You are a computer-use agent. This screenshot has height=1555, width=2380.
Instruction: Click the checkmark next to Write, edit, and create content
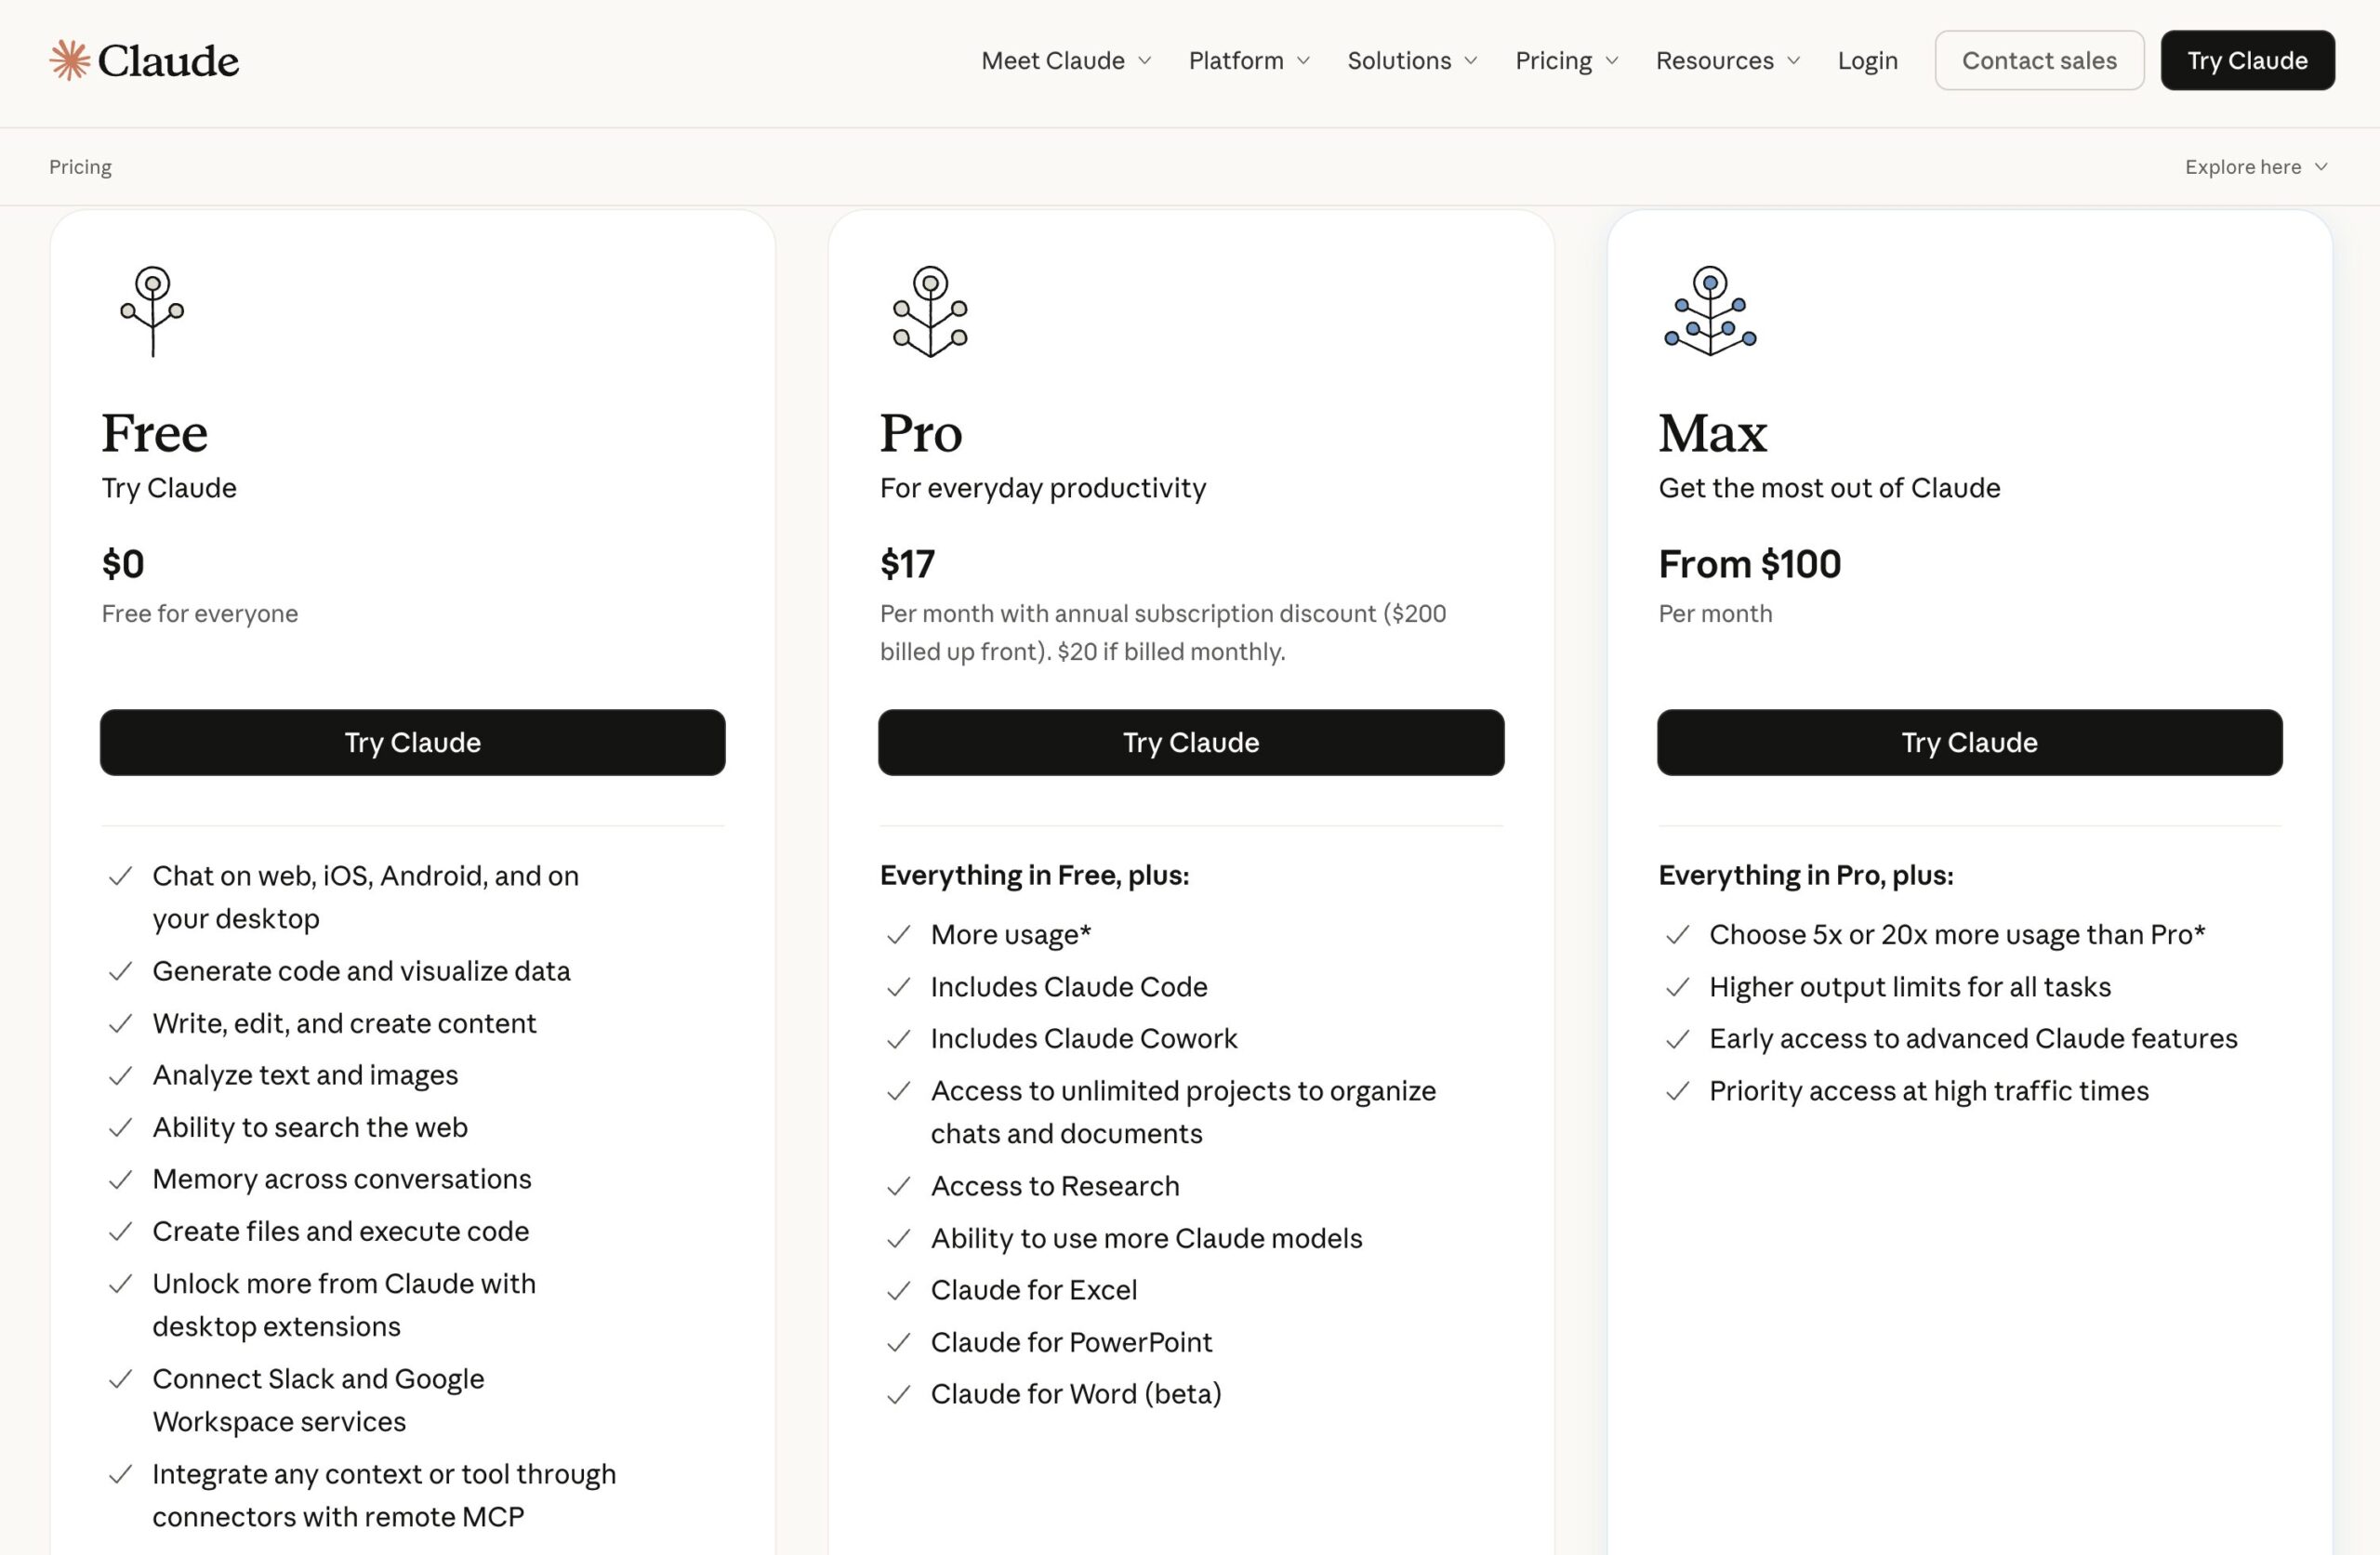(x=120, y=1023)
